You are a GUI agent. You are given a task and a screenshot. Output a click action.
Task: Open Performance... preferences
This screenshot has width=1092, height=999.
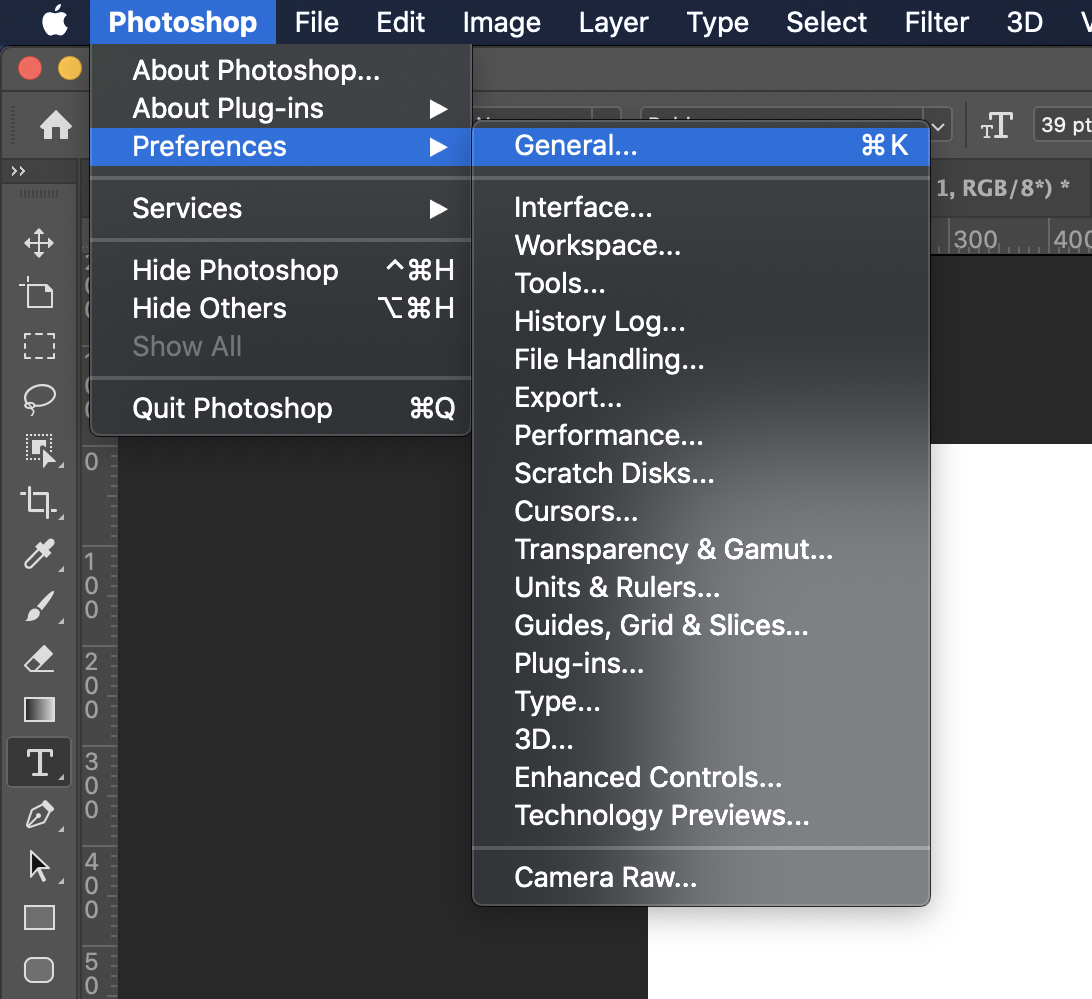[701, 435]
